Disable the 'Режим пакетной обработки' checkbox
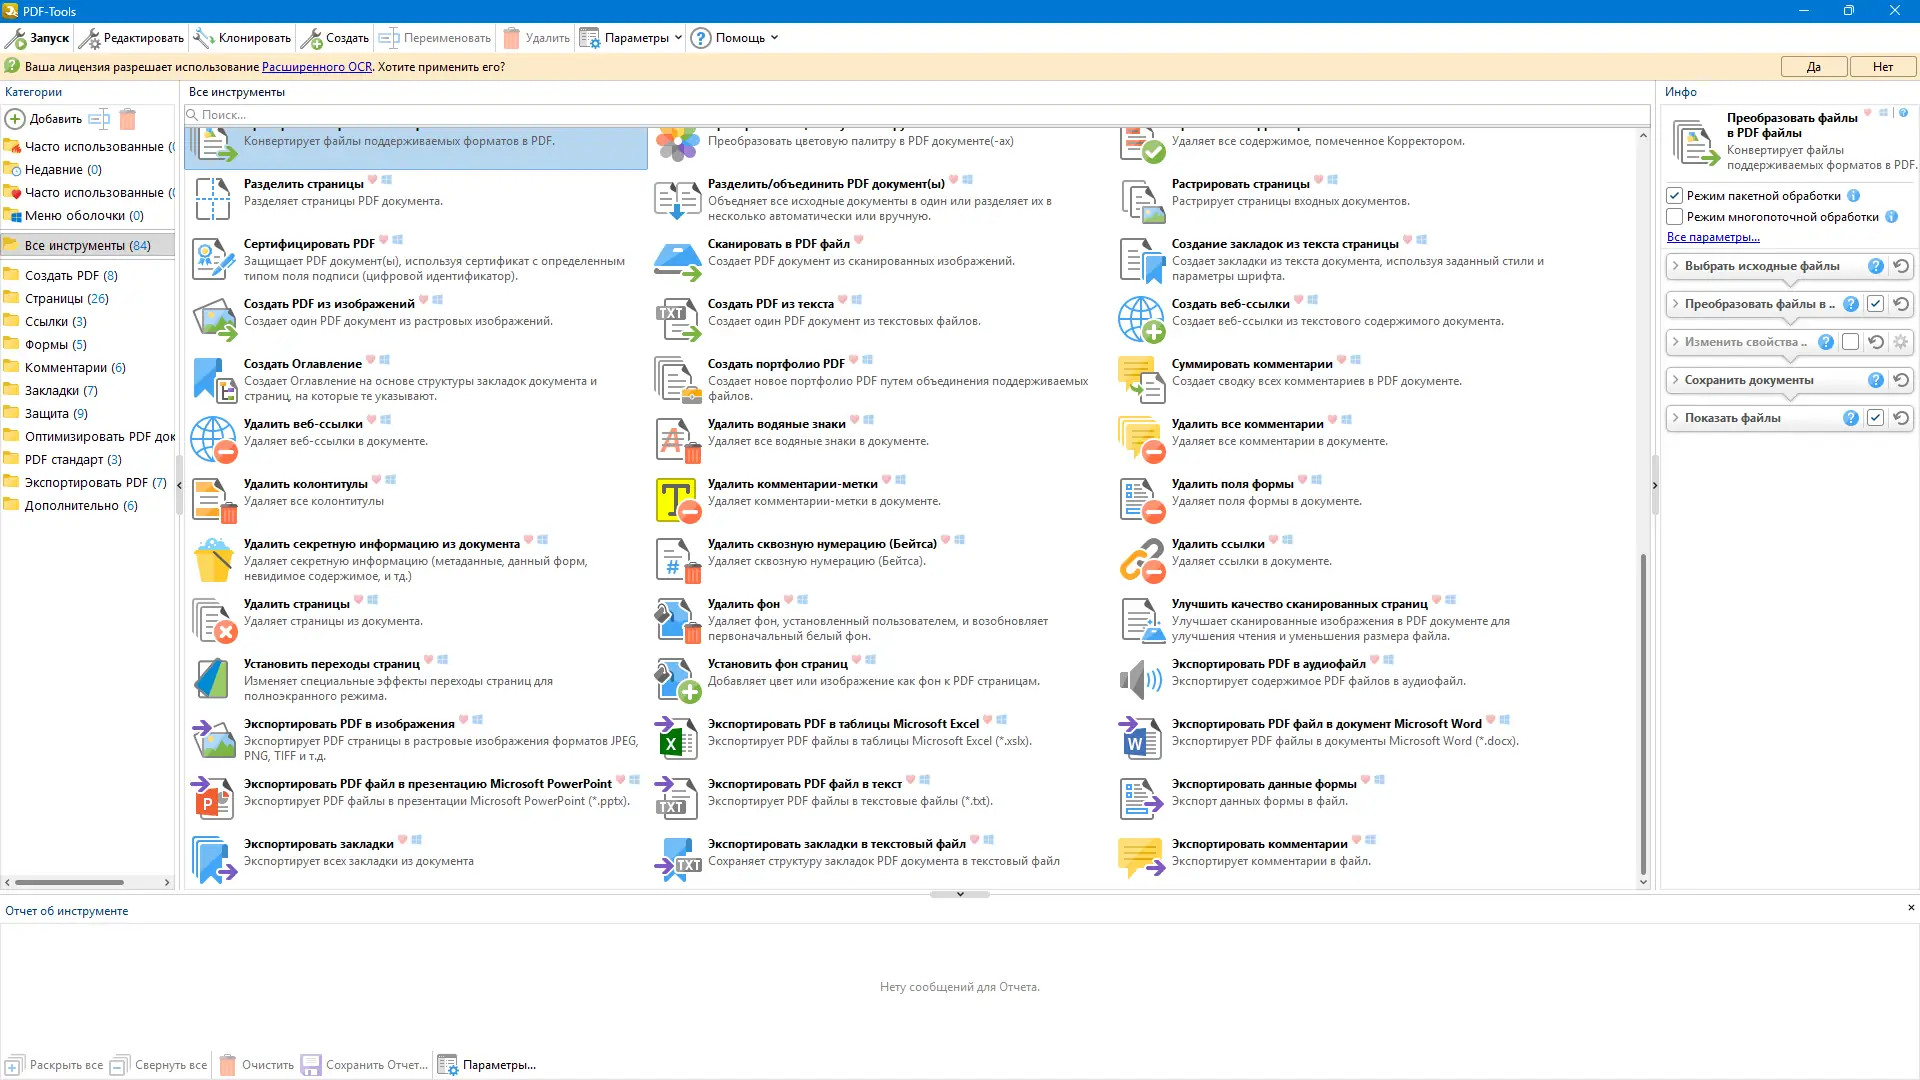The width and height of the screenshot is (1920, 1080). pos(1675,196)
